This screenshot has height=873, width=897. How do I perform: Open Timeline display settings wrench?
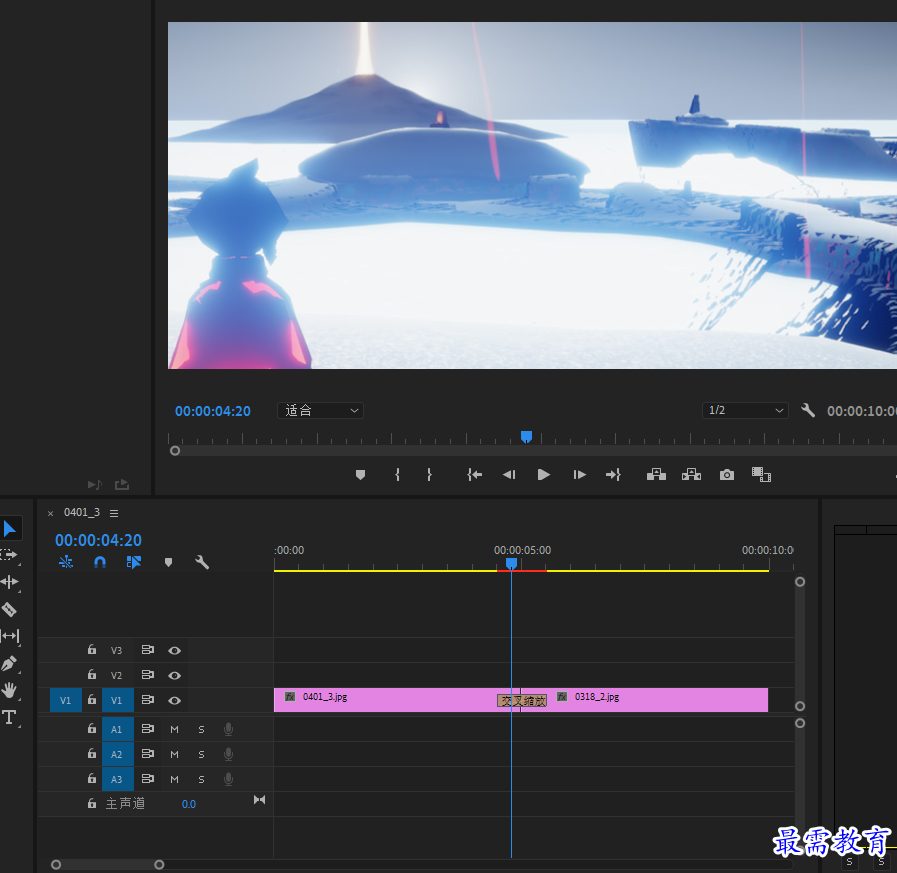[x=202, y=562]
